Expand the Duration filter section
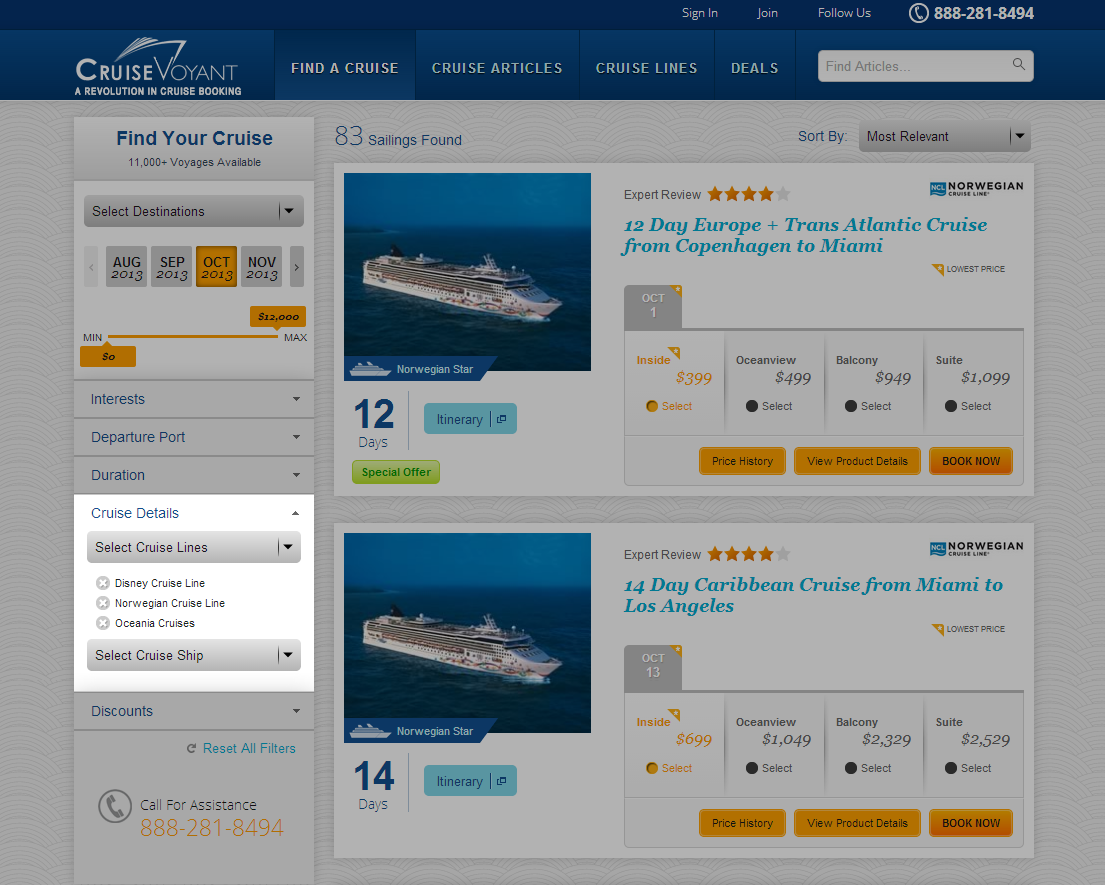Image resolution: width=1105 pixels, height=885 pixels. (194, 475)
